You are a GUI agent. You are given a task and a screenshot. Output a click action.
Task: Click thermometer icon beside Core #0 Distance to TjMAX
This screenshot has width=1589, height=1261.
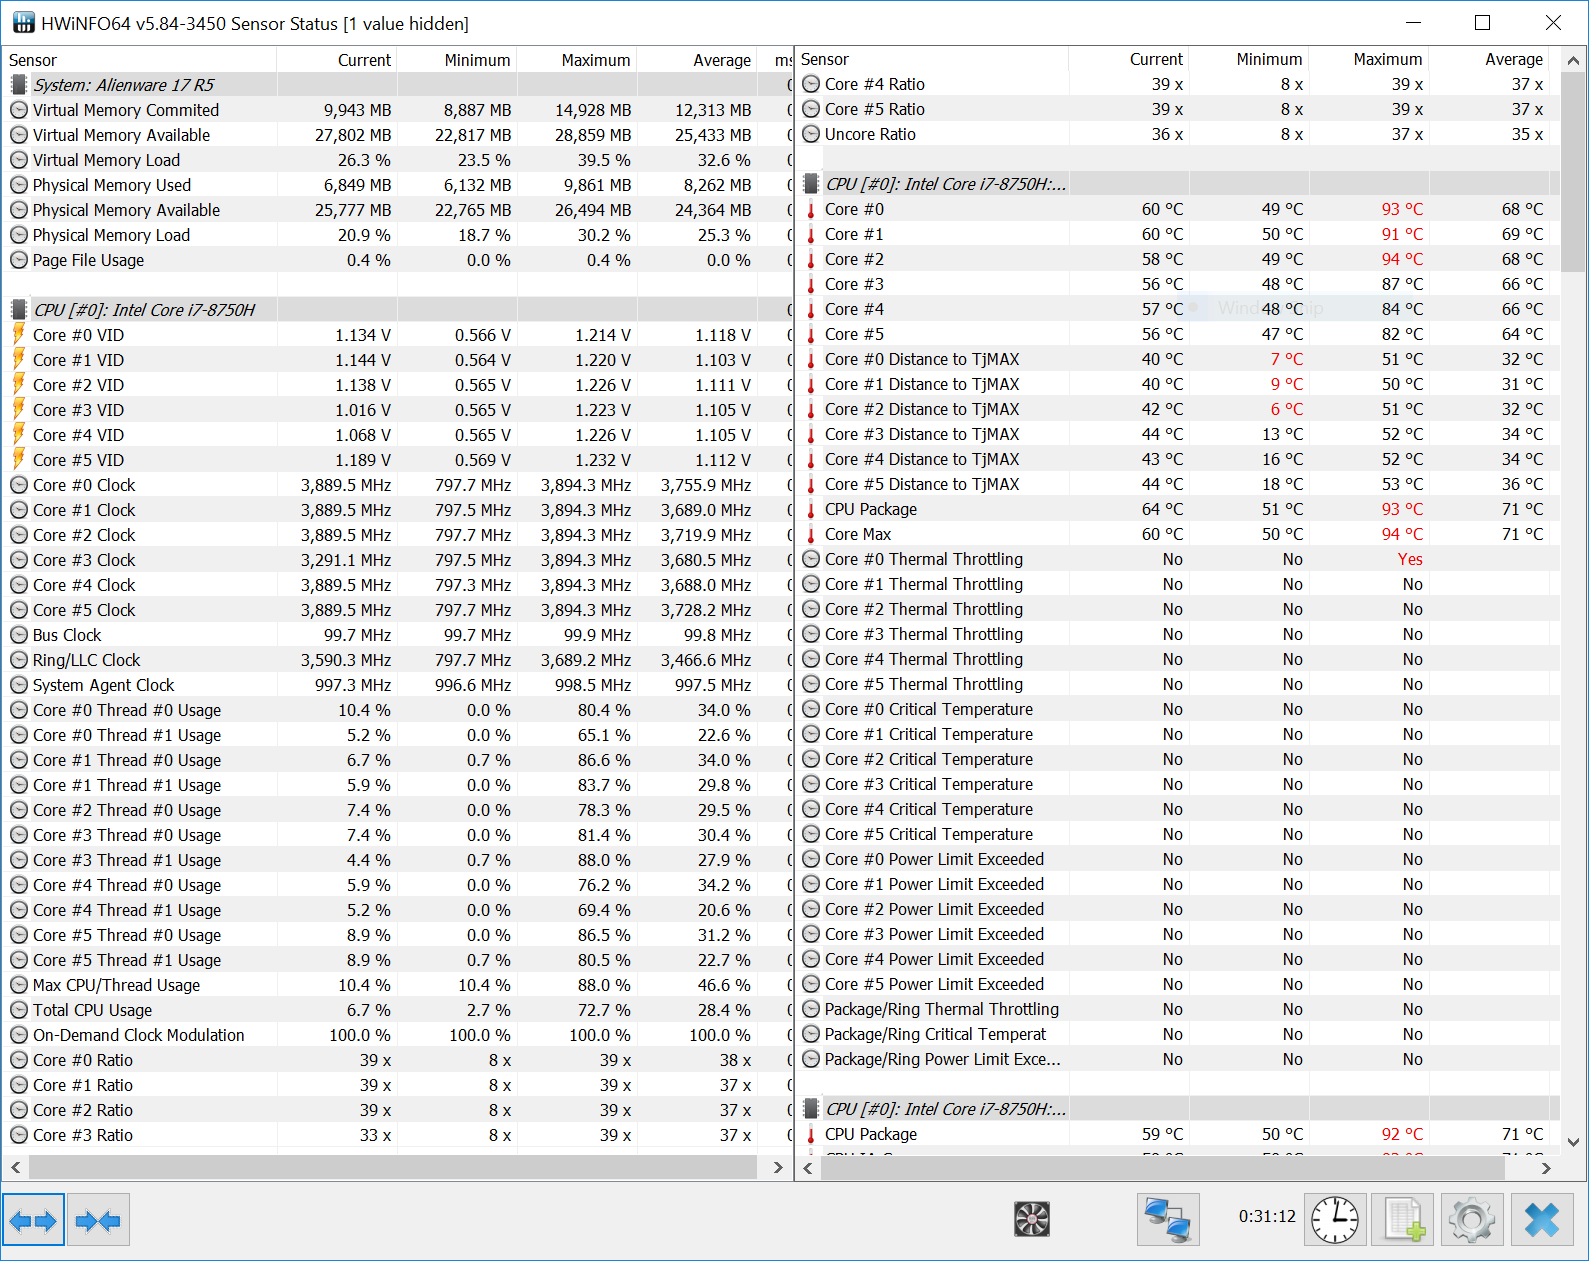811,360
